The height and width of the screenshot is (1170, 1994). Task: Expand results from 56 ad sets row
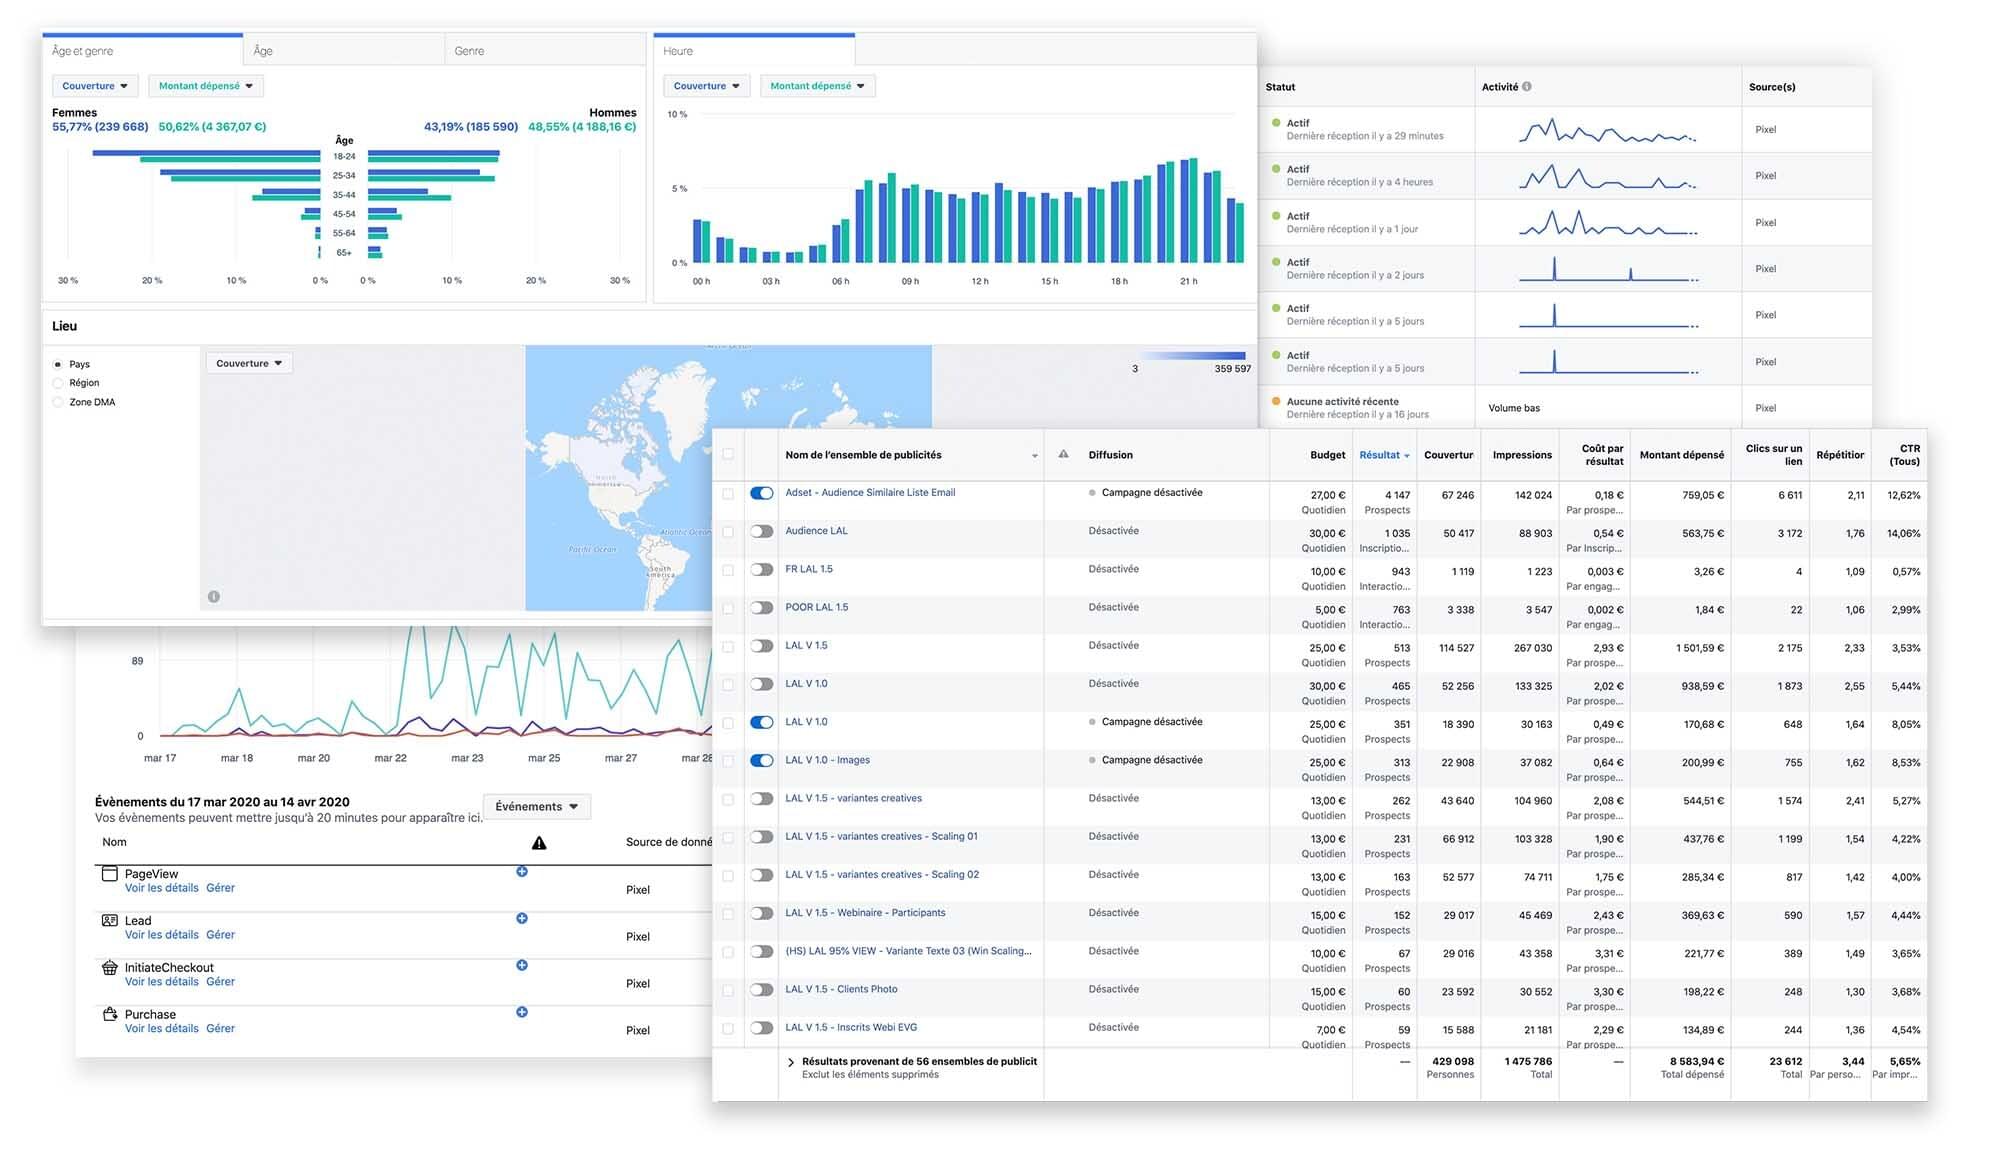[x=790, y=1062]
